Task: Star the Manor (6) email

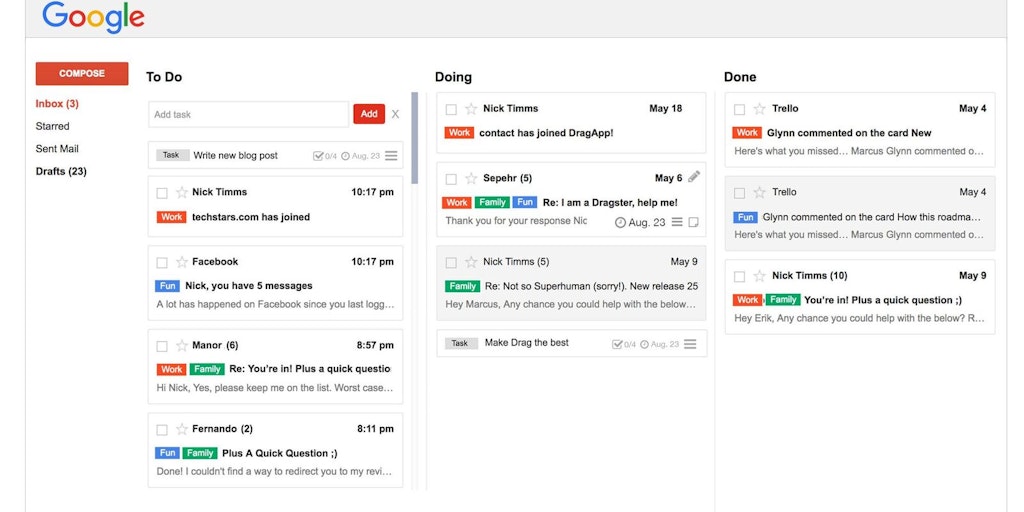Action: coord(182,346)
